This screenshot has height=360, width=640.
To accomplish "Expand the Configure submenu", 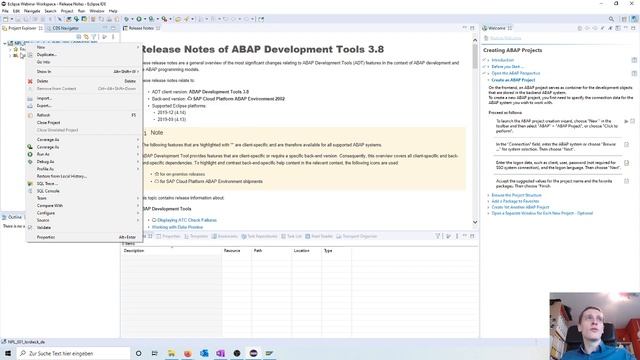I will 84,213.
